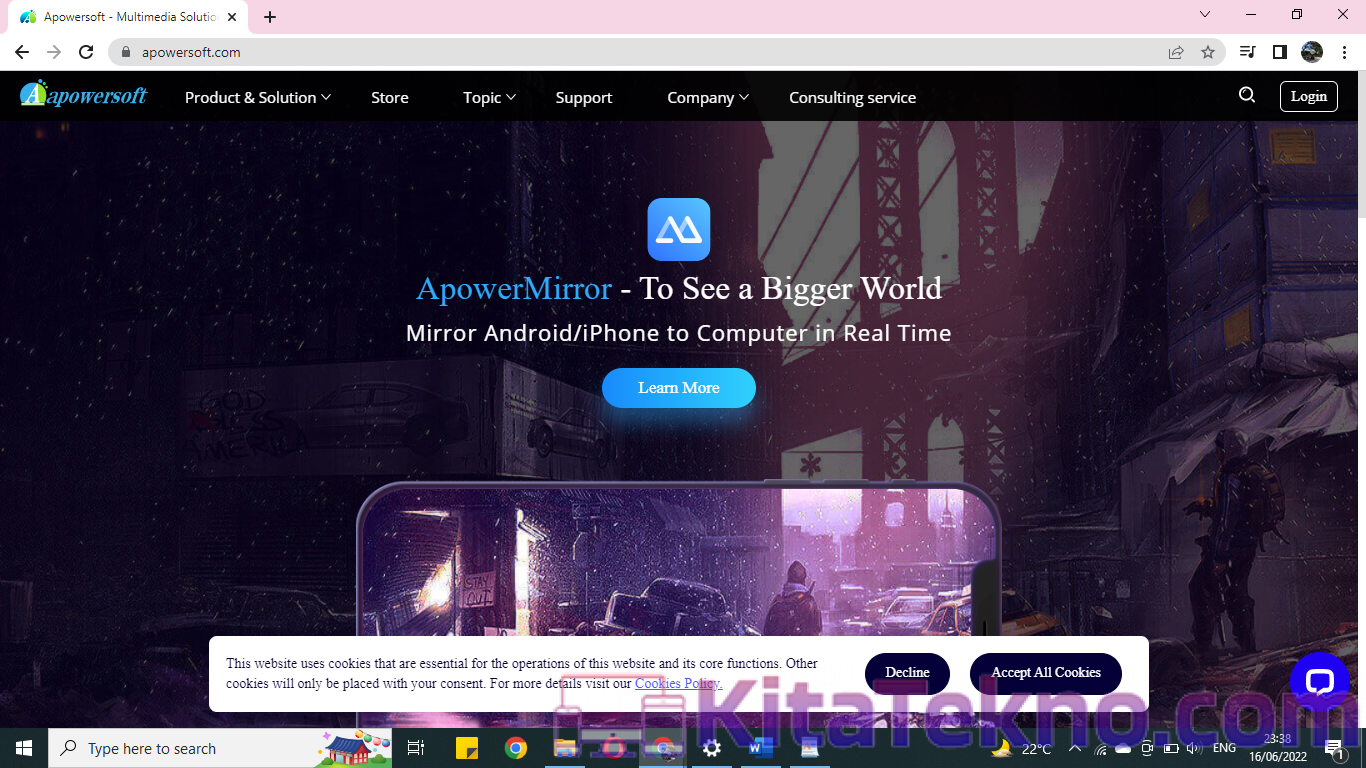The image size is (1366, 768).
Task: Click the taskbar search box
Action: point(220,748)
